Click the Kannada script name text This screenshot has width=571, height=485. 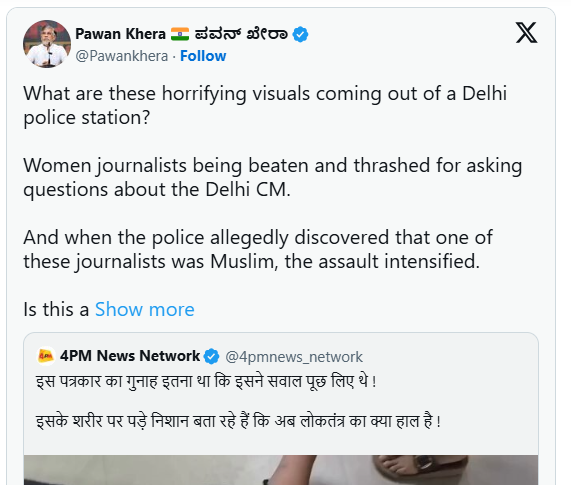tap(241, 34)
